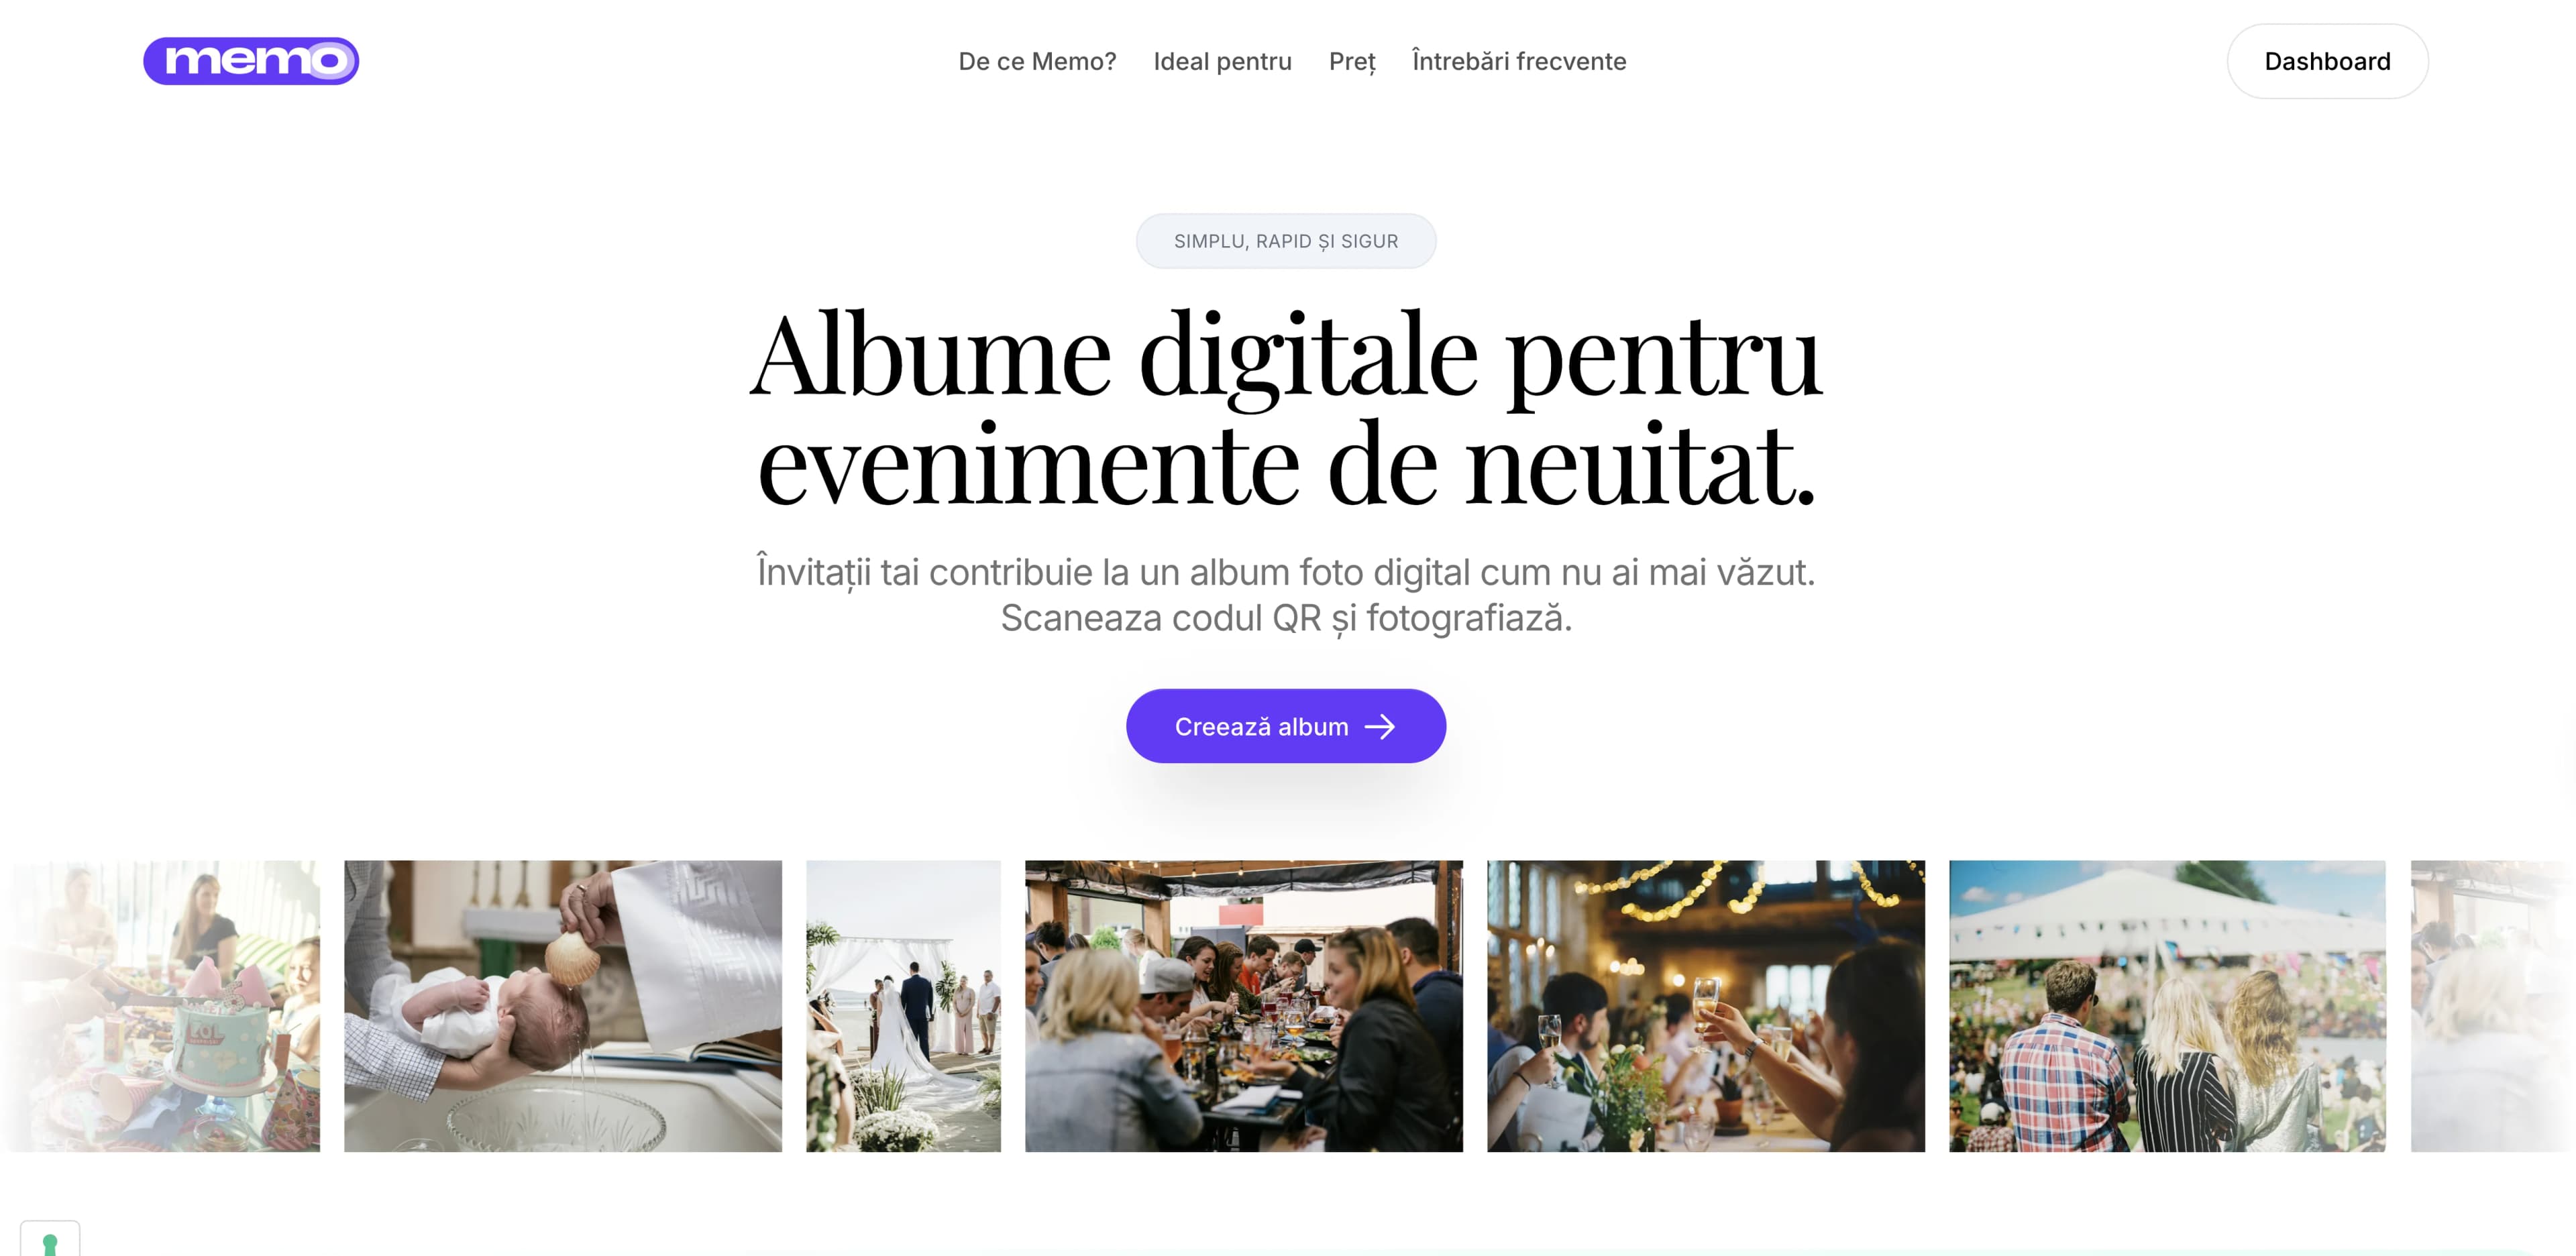Open the outdoor festival tent photo
2576x1256 pixels.
click(2167, 1006)
